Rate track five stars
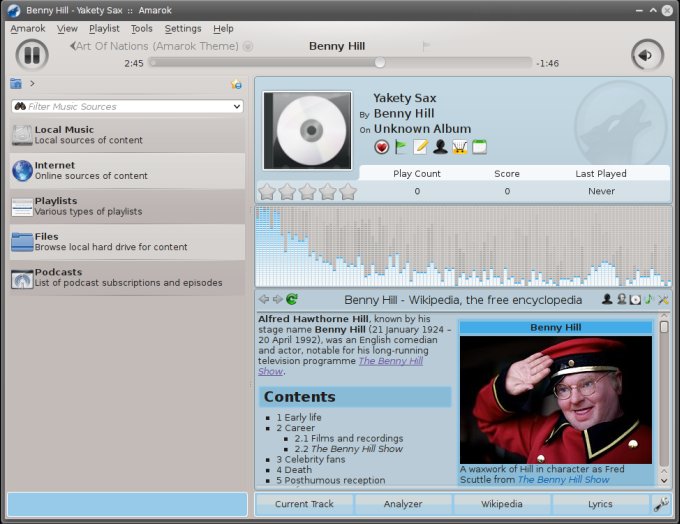680x524 pixels. (x=348, y=191)
